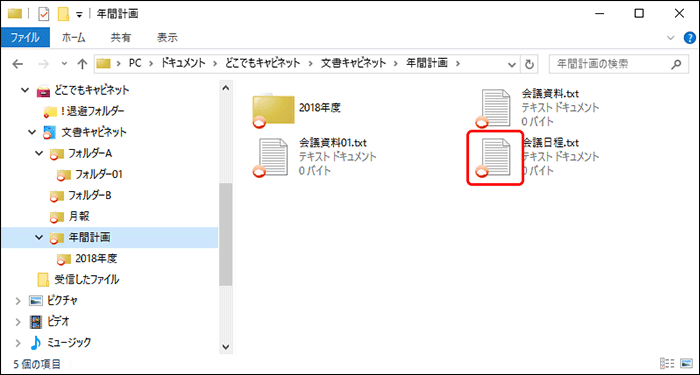Screen dimensions: 700x375
Task: Select the 会議日程.txt file icon
Action: coord(494,157)
